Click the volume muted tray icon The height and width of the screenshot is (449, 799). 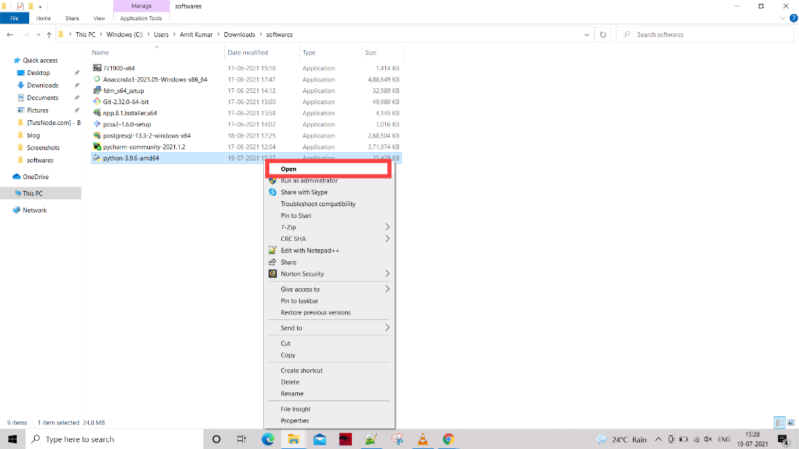(708, 439)
